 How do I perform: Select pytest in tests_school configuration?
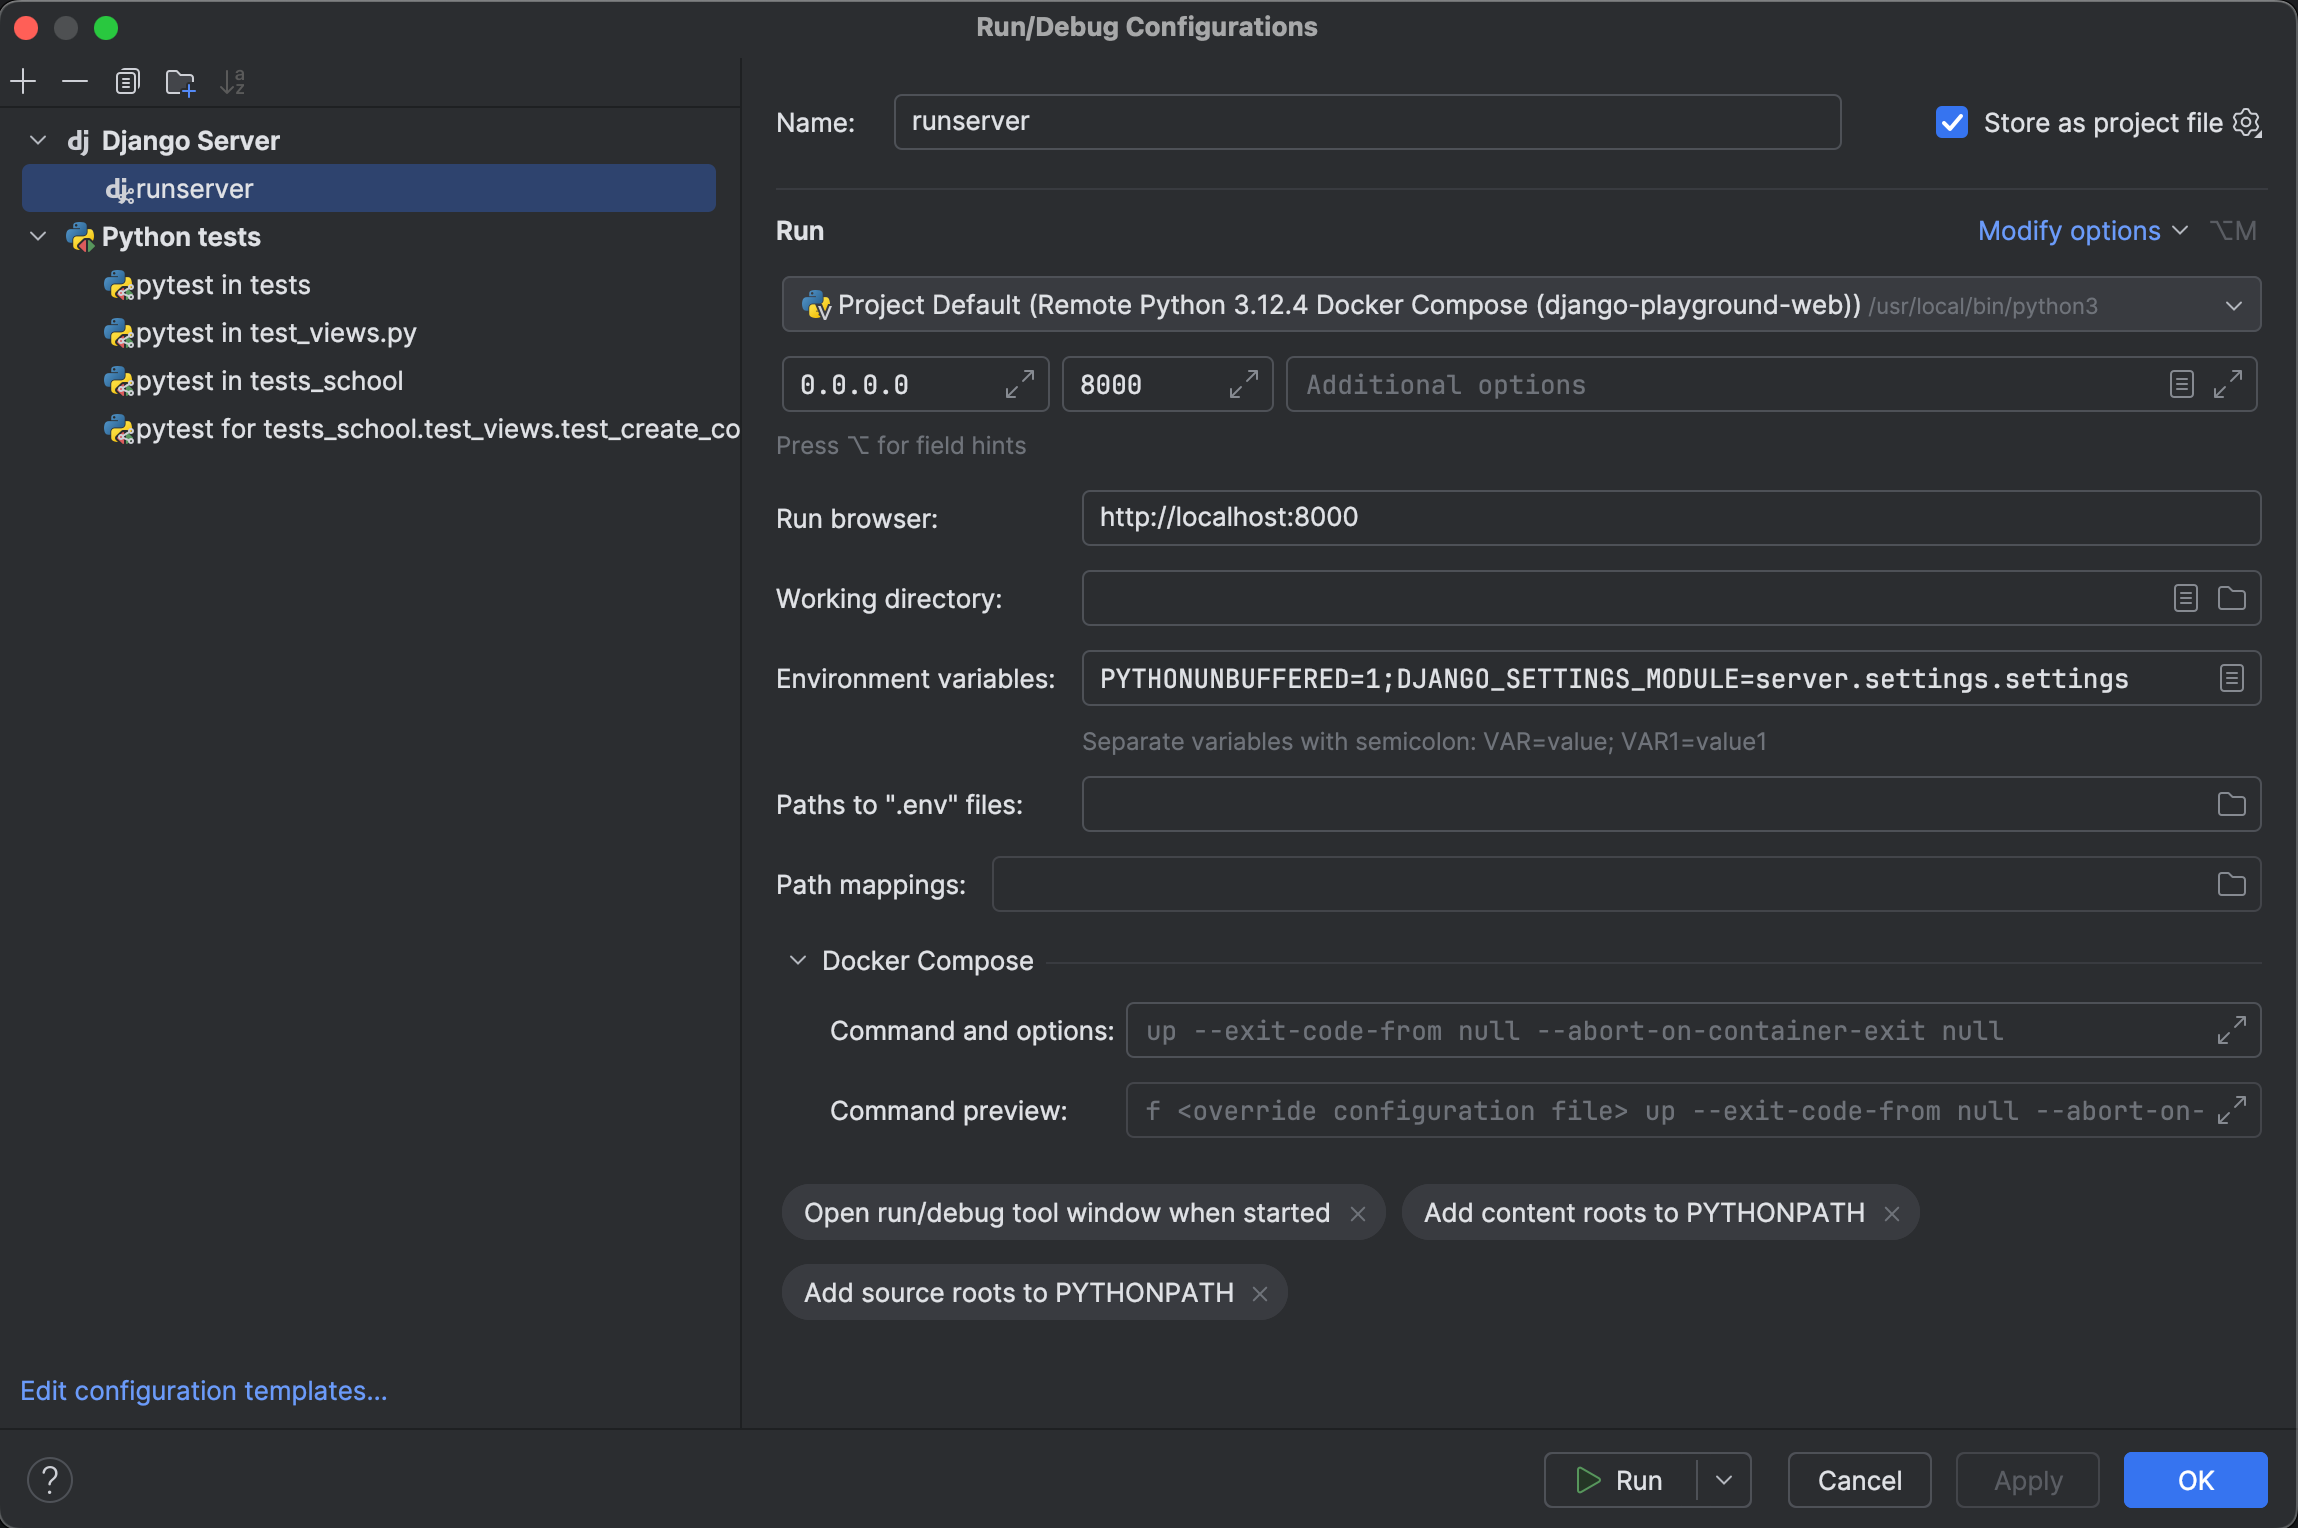tap(269, 381)
